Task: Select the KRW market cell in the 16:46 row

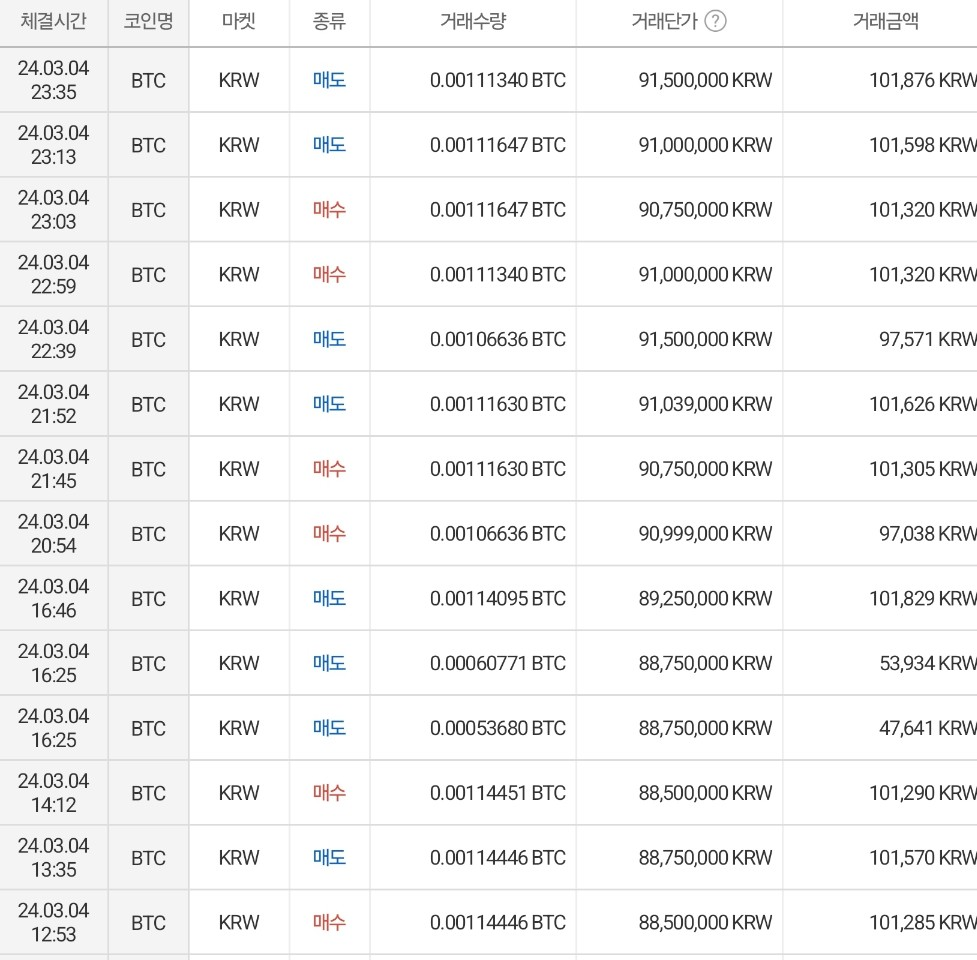Action: [239, 598]
